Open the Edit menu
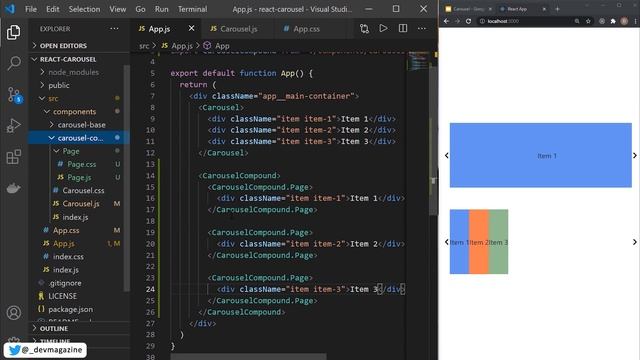Screen dimensions: 640x360 [53, 9]
